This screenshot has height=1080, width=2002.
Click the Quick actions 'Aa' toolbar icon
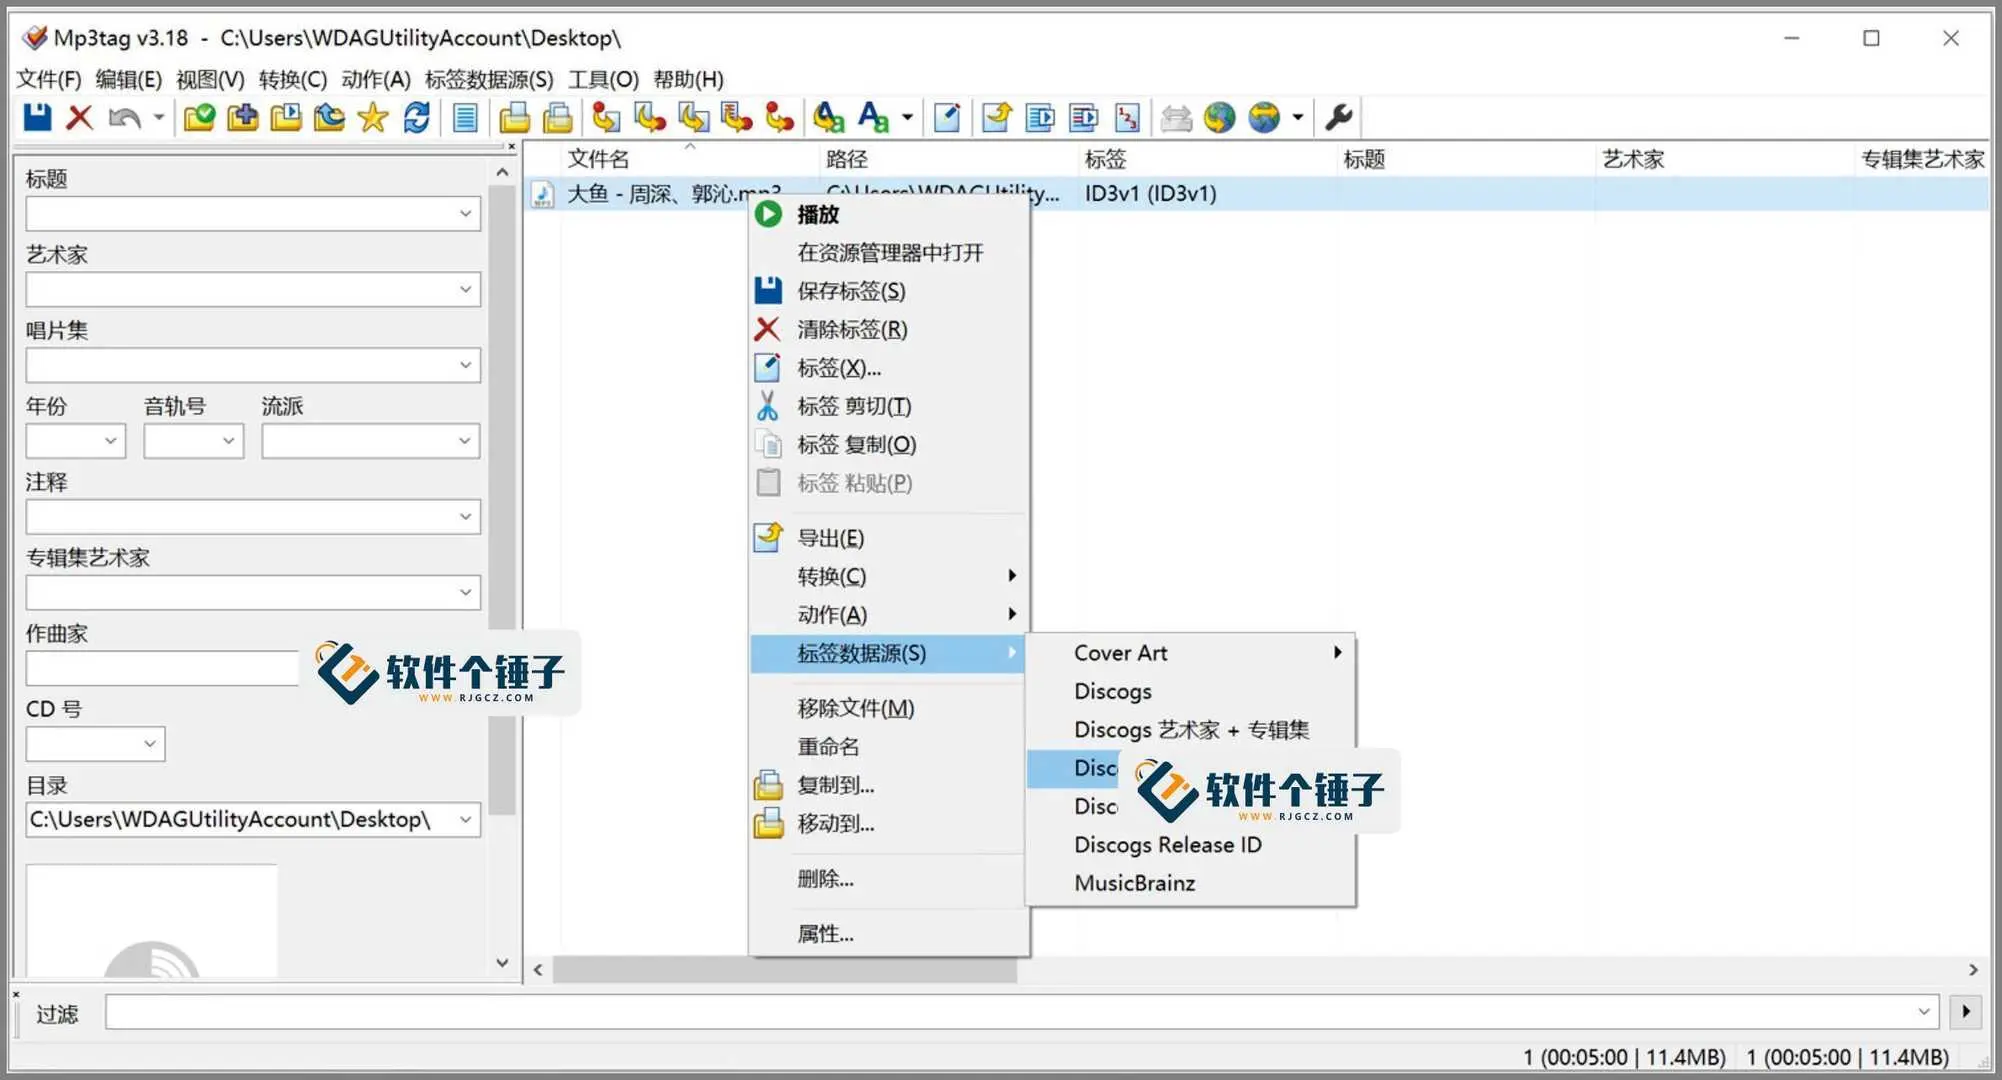pos(873,118)
